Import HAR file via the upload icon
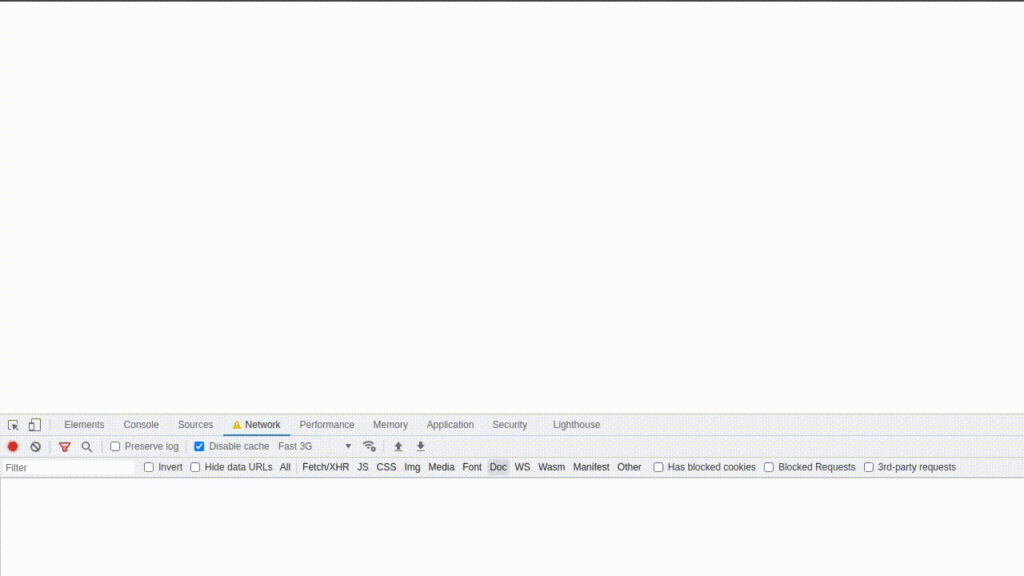The image size is (1024, 576). 397,446
